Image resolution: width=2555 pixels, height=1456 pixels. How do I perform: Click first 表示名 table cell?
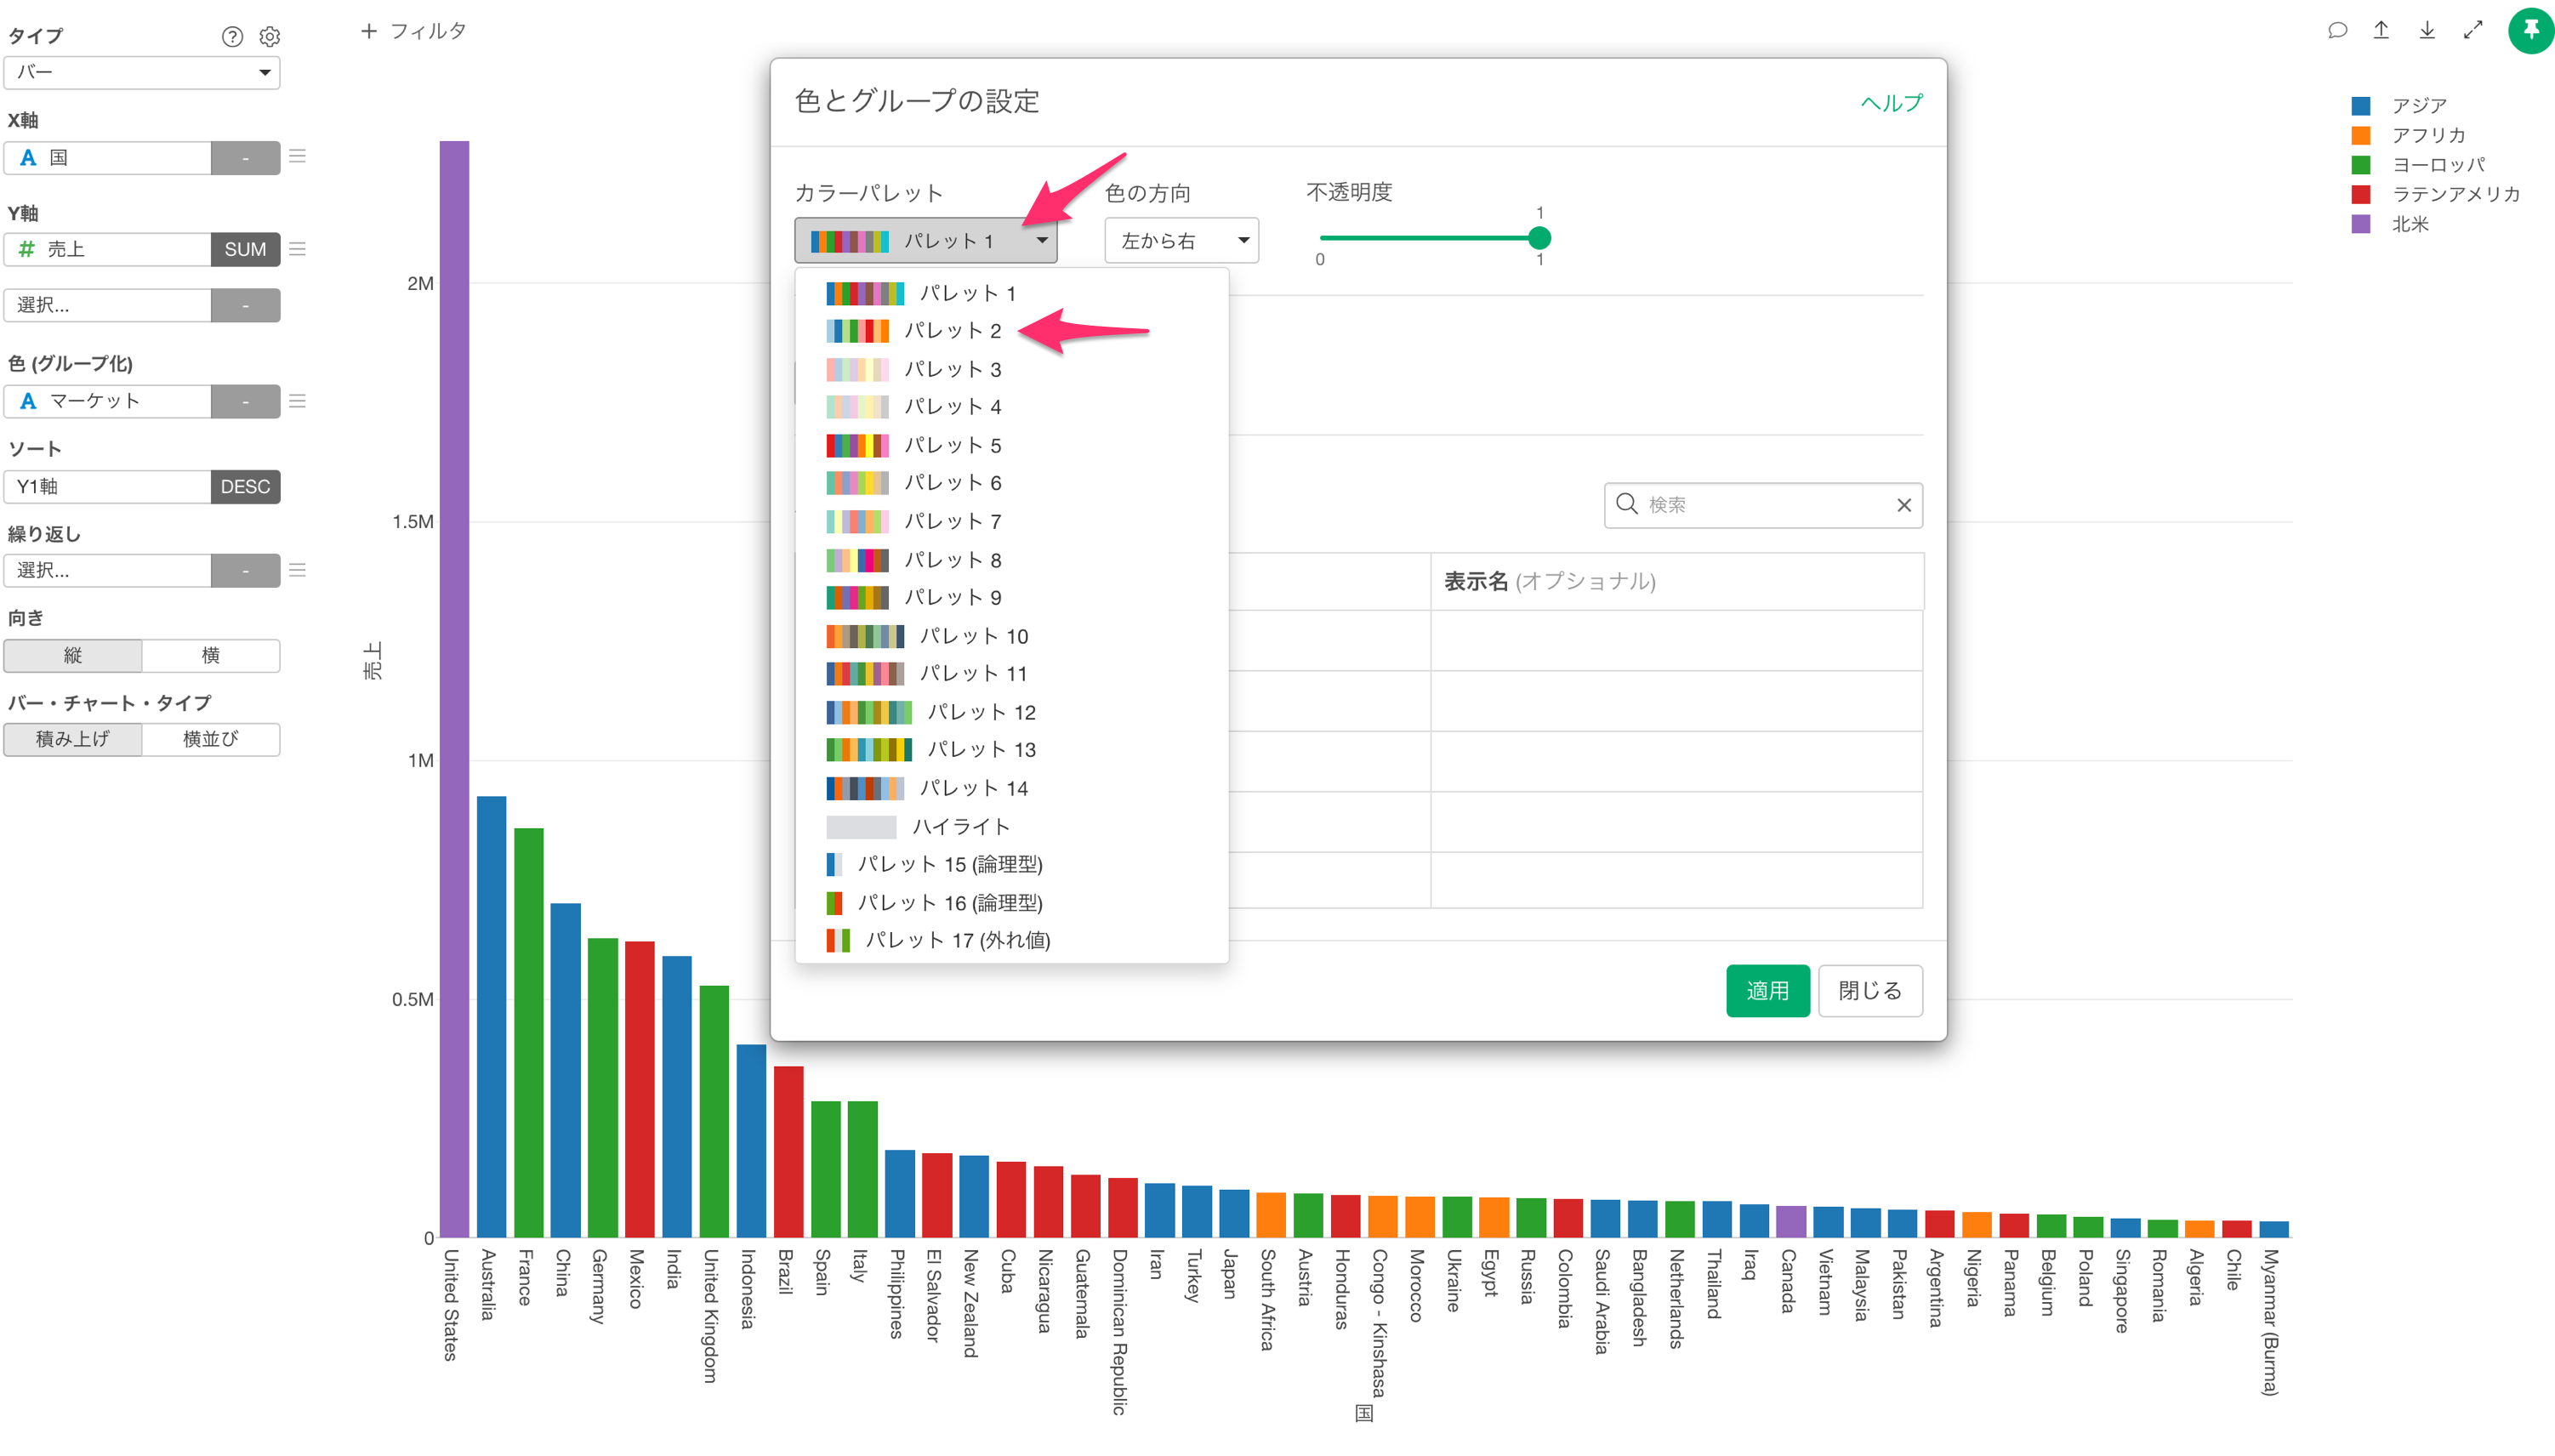1676,641
